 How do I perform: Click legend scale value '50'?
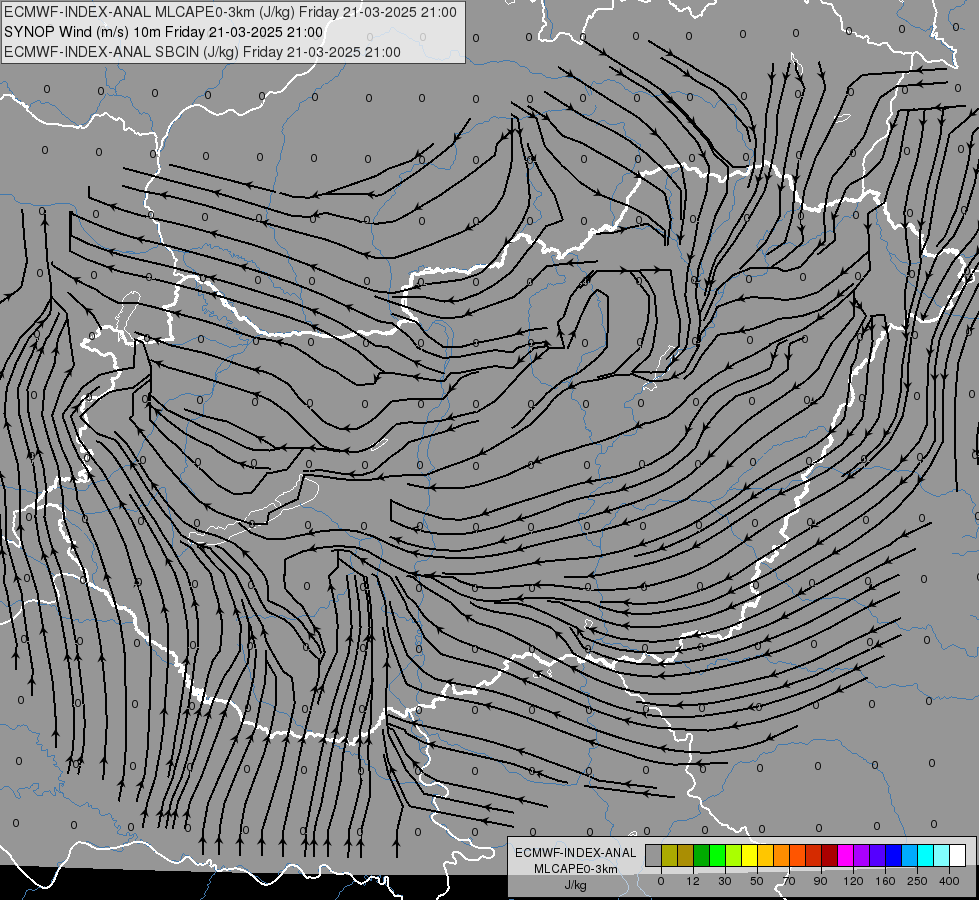pyautogui.click(x=757, y=881)
